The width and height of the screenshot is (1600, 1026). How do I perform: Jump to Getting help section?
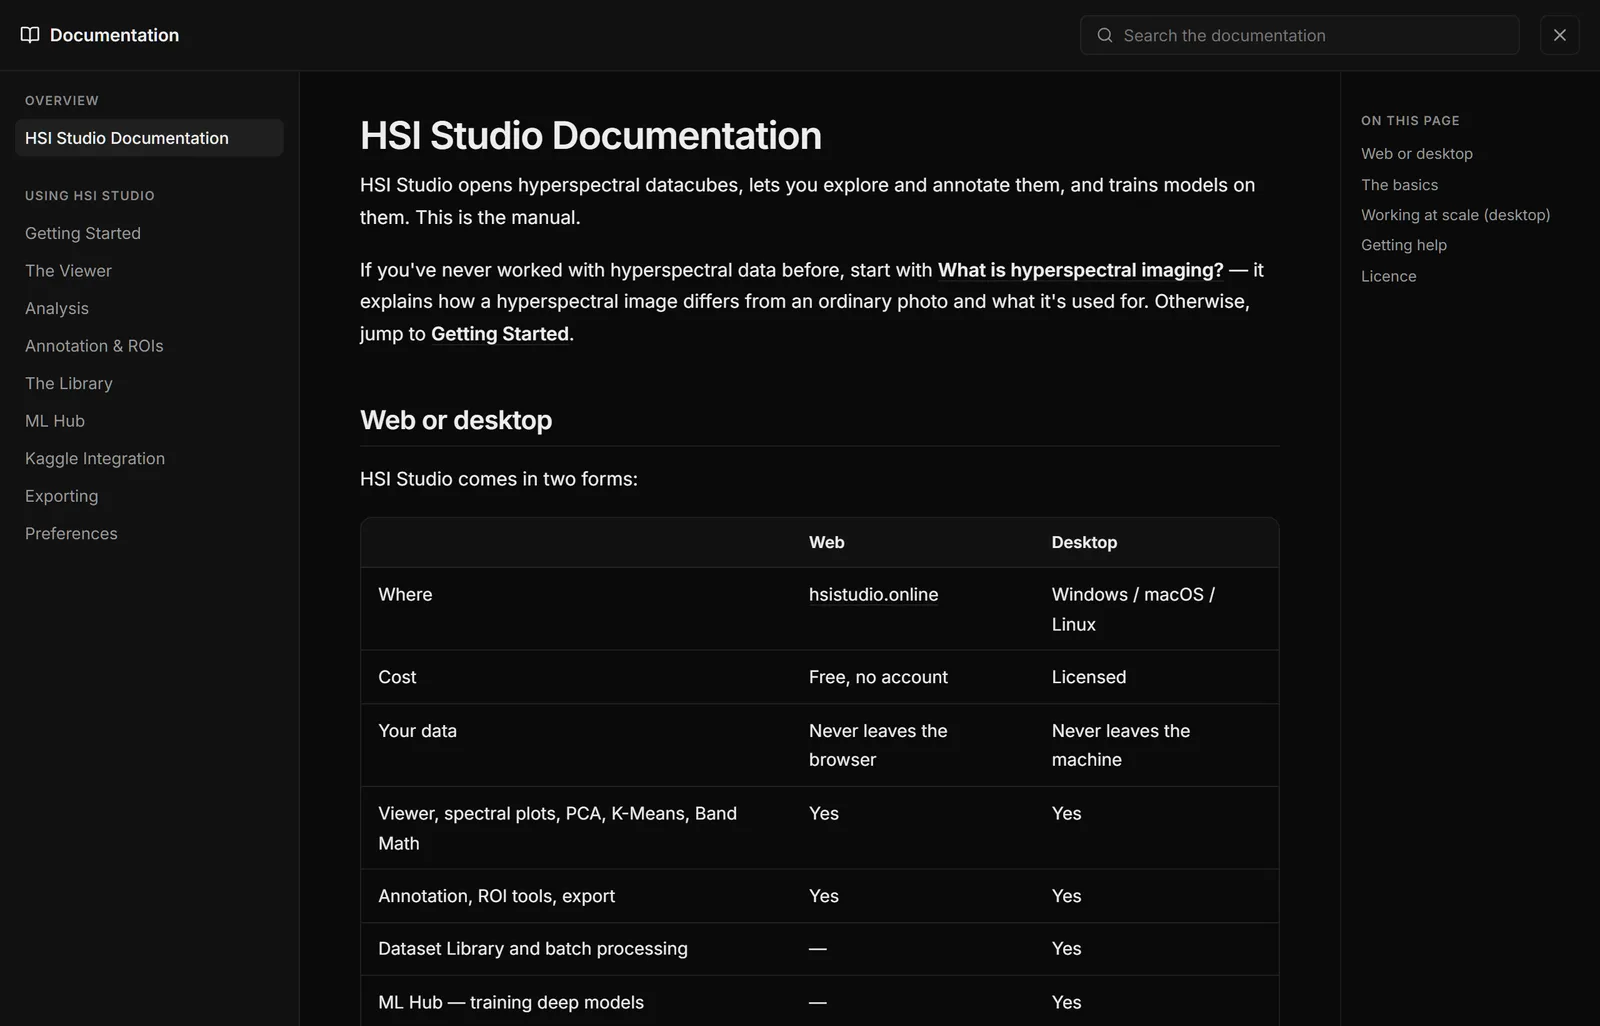1404,245
